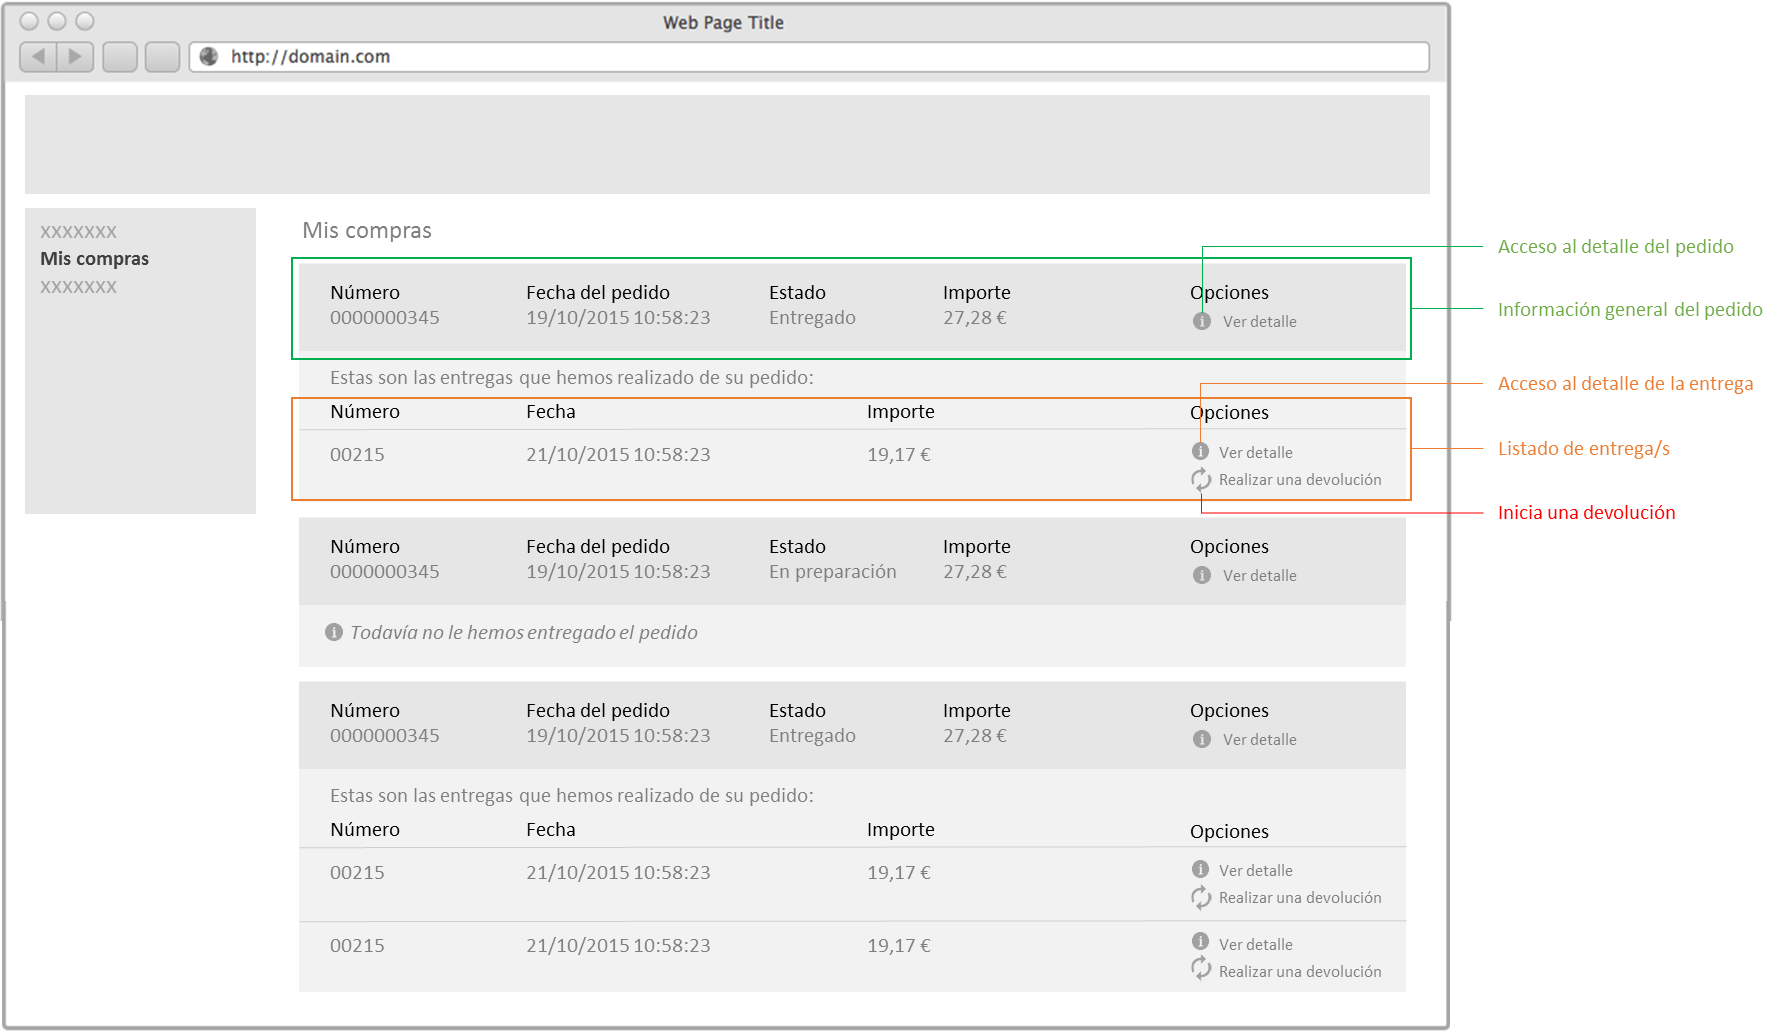Select the XXXXXXX item above Mis compras

(78, 232)
